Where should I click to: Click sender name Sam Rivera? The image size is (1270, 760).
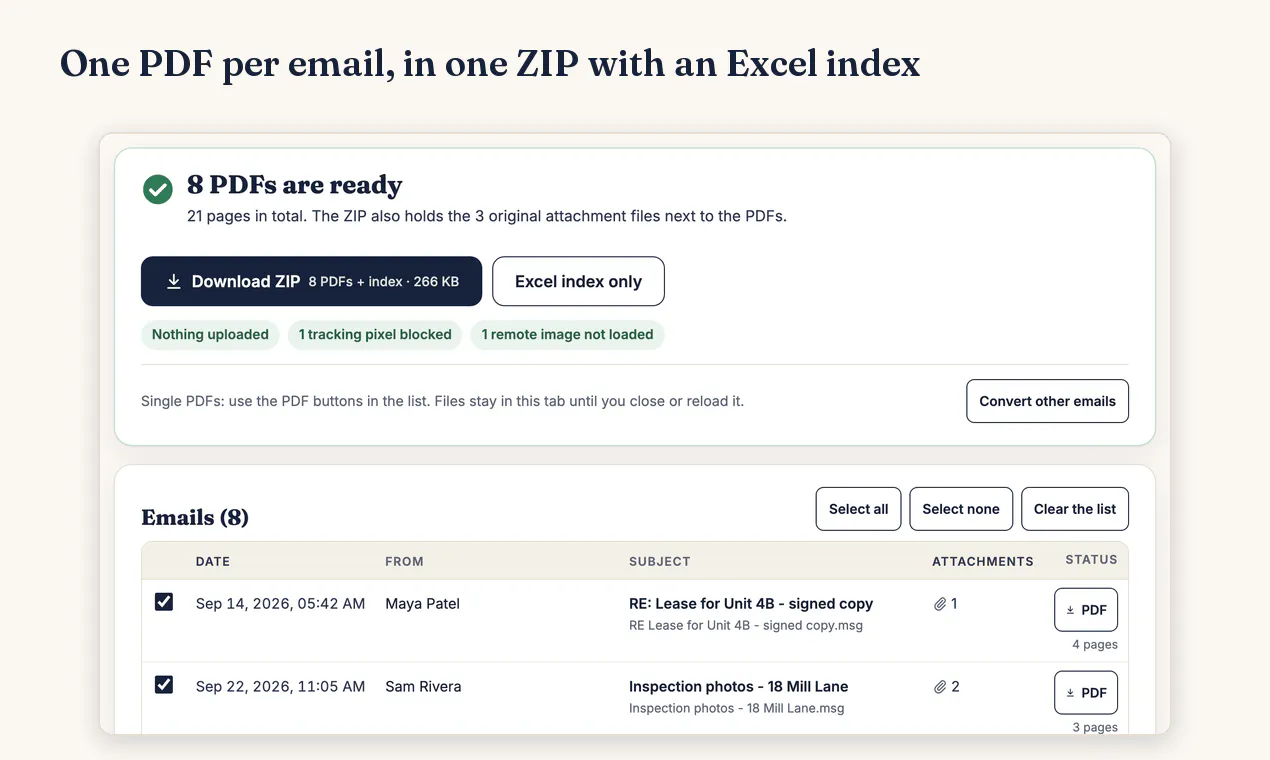(x=423, y=687)
